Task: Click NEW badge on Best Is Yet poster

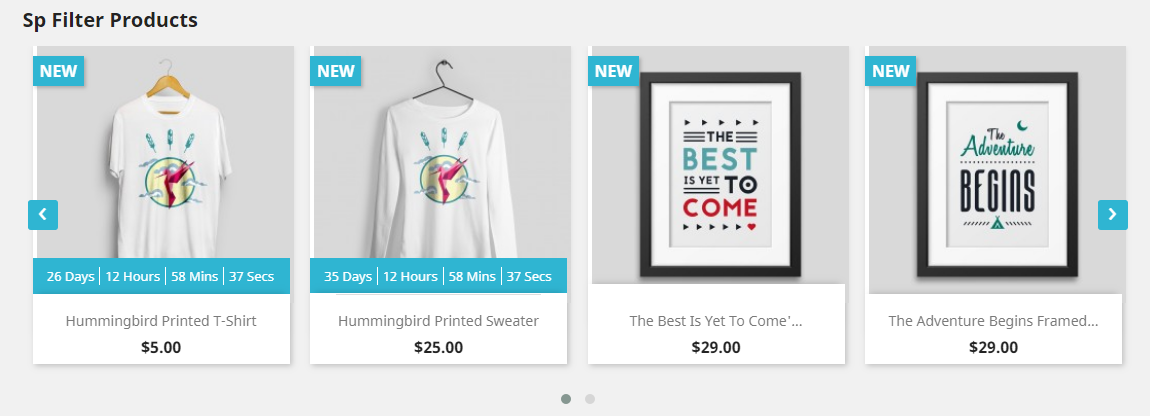Action: coord(613,71)
